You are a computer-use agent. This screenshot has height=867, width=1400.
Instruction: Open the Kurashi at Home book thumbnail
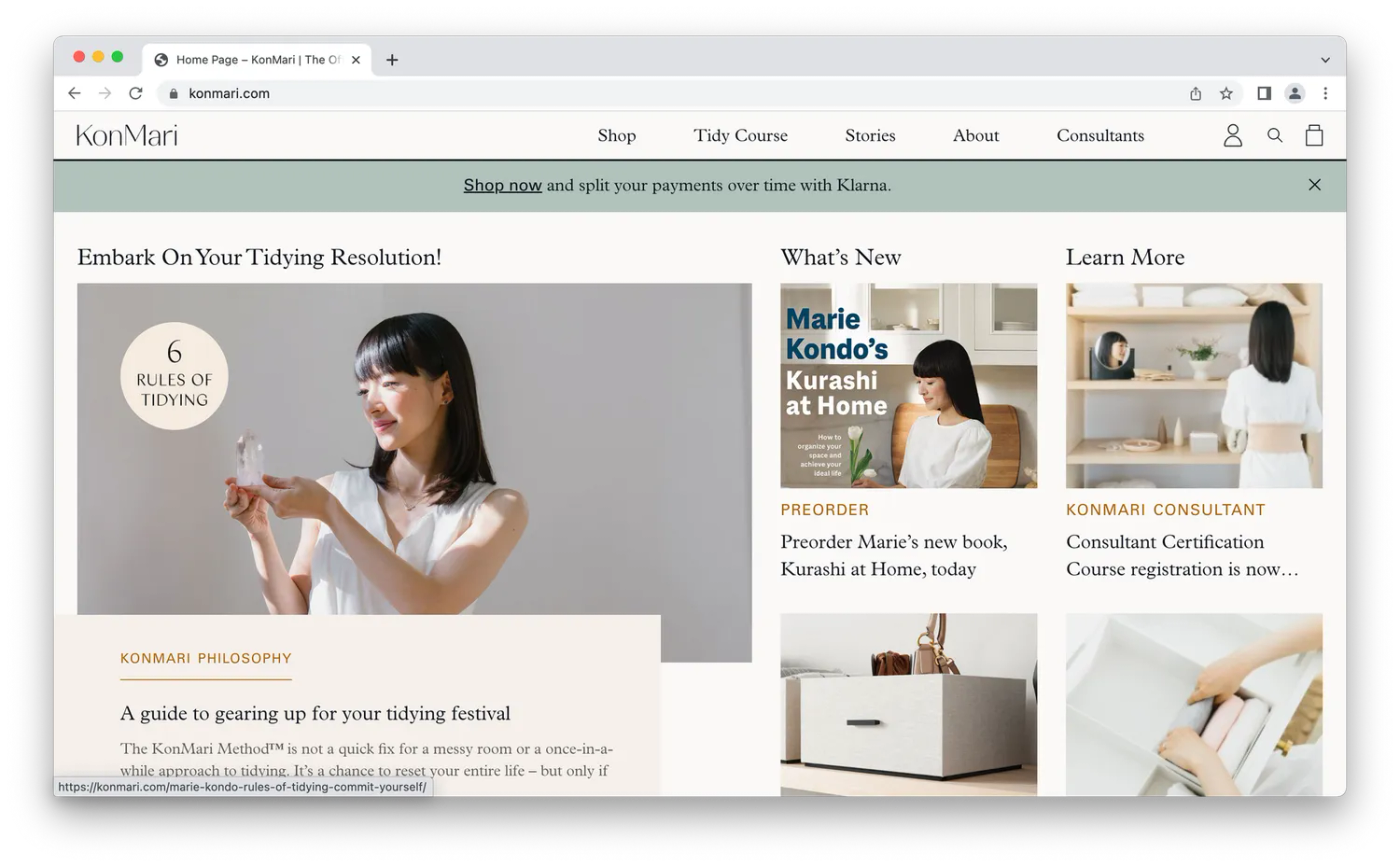pyautogui.click(x=908, y=385)
